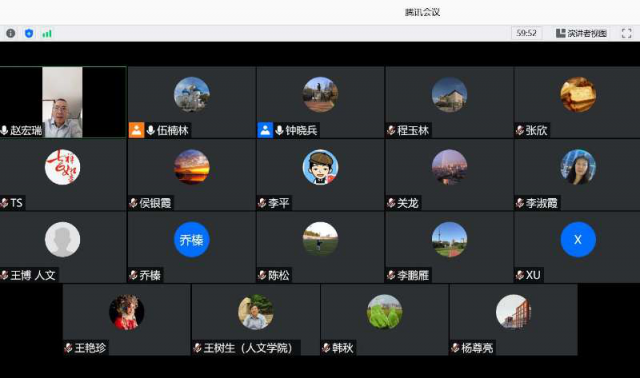The width and height of the screenshot is (640, 378).
Task: Click the blue co-host badge beside 钟晓兵
Action: click(265, 130)
